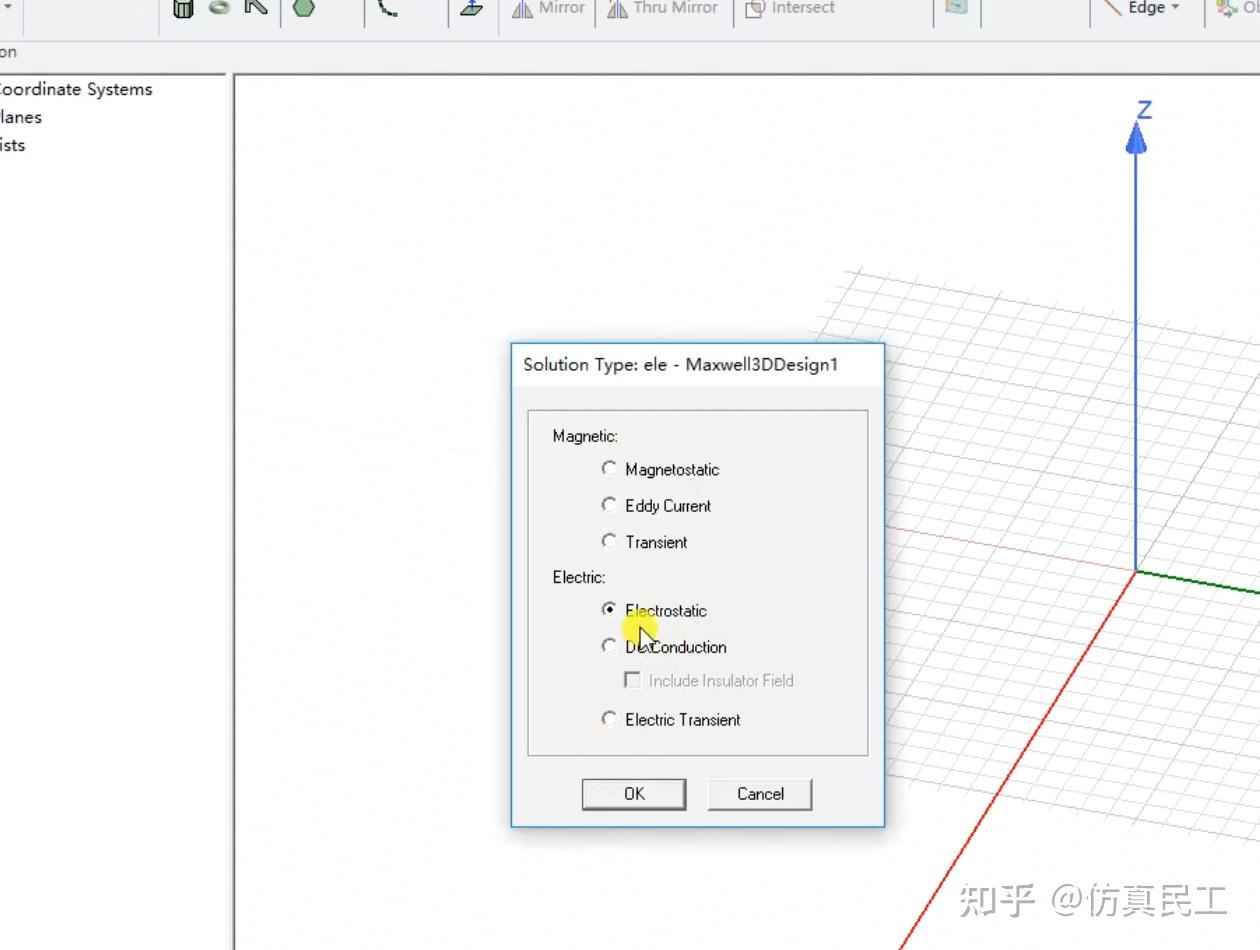The width and height of the screenshot is (1260, 950).
Task: Select the Lists tree node
Action: pos(12,145)
